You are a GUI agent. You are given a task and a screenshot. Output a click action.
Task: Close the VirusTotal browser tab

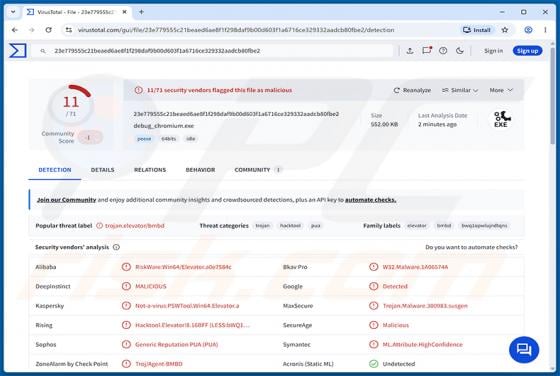[124, 12]
